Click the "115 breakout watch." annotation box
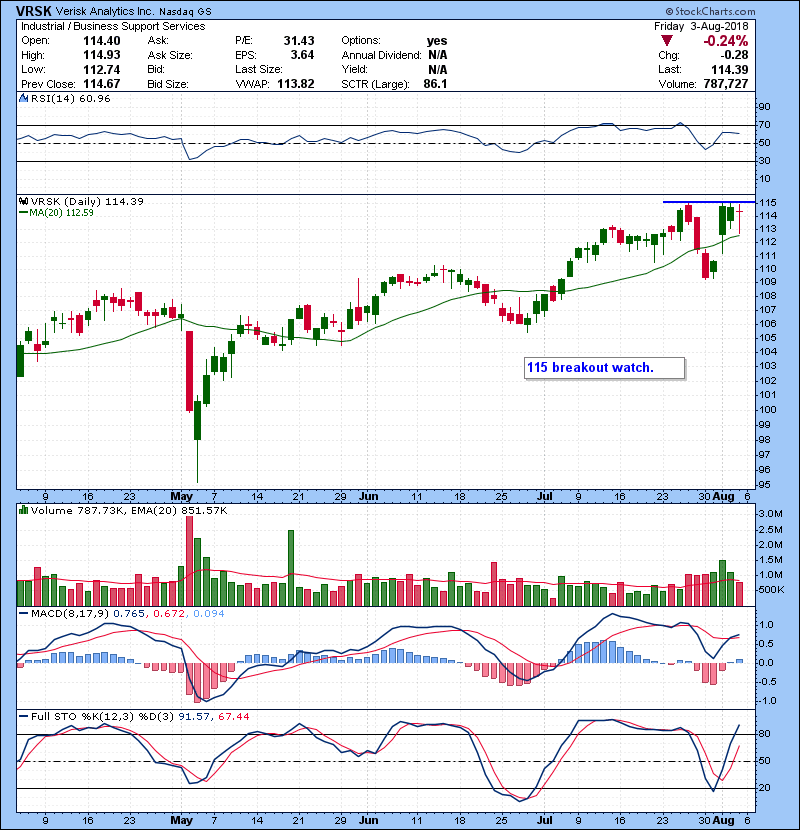The height and width of the screenshot is (830, 800). (x=604, y=368)
